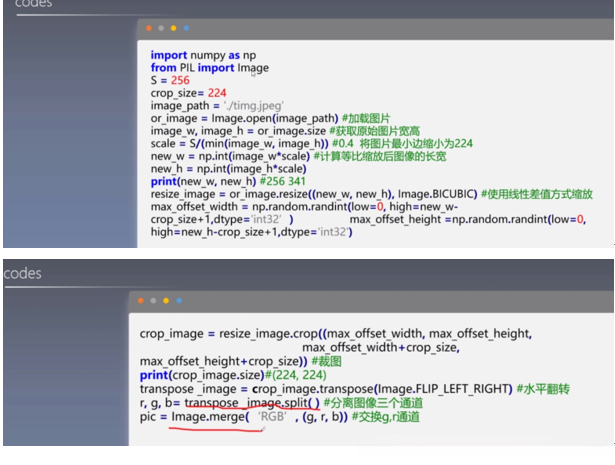
Task: Click the yellow dot in the upper code window
Action: pyautogui.click(x=173, y=28)
